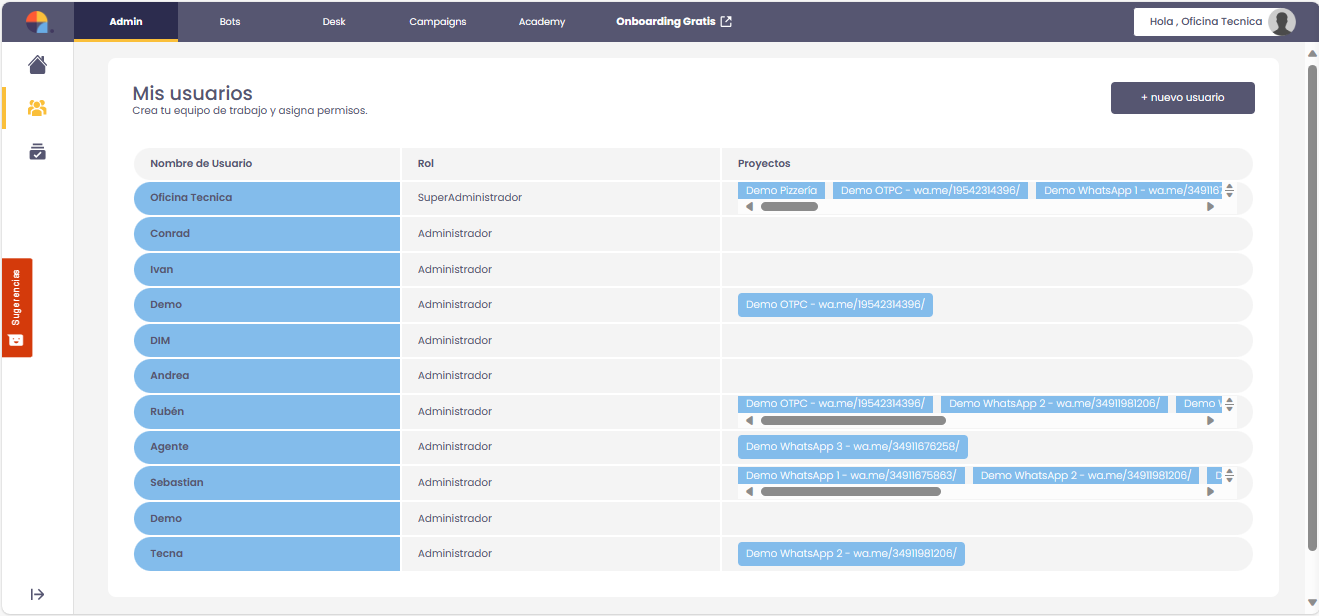Select the checklist inbox sidebar icon
Viewport: 1319px width, 616px height.
click(37, 152)
